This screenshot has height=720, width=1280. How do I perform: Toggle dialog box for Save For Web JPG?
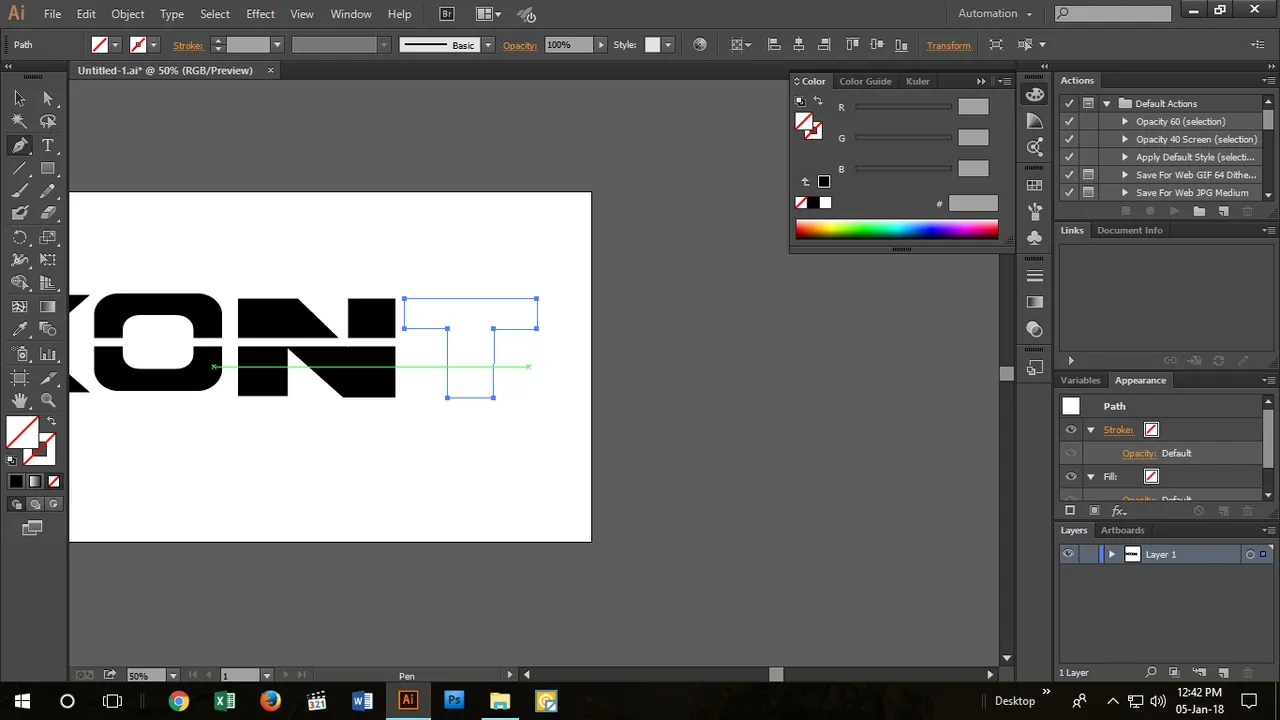pos(1088,193)
